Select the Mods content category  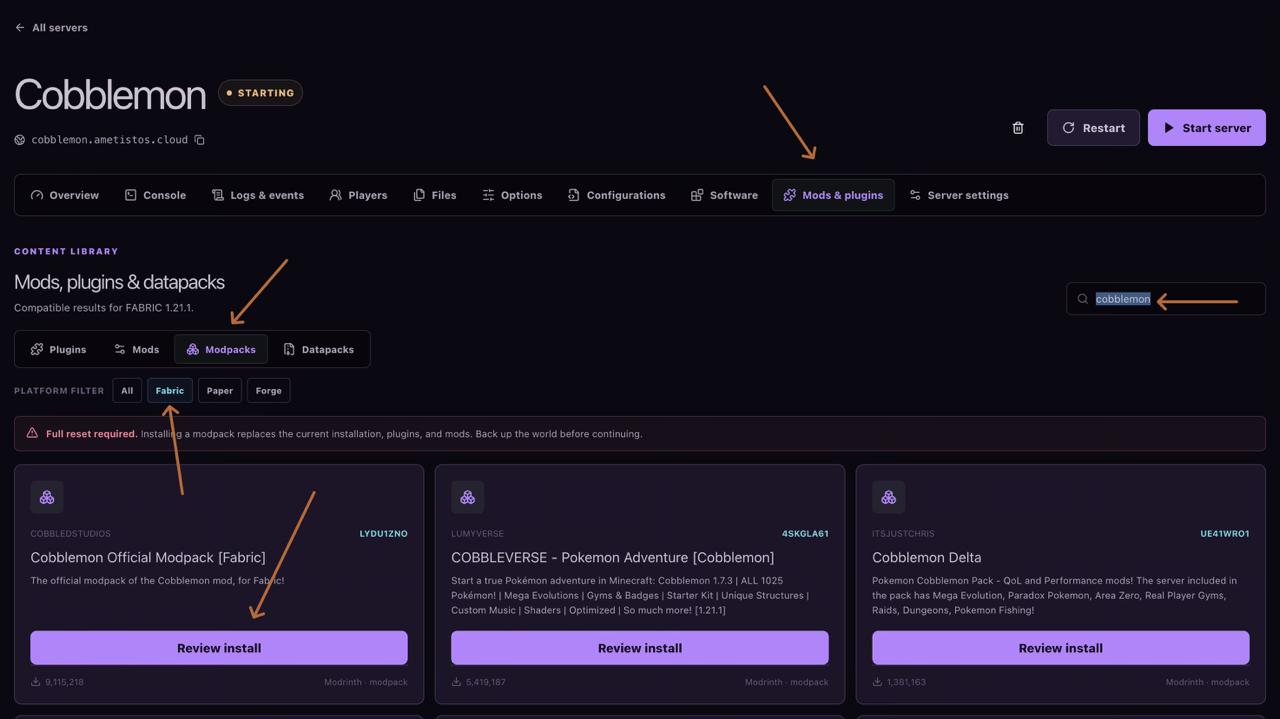(x=136, y=350)
